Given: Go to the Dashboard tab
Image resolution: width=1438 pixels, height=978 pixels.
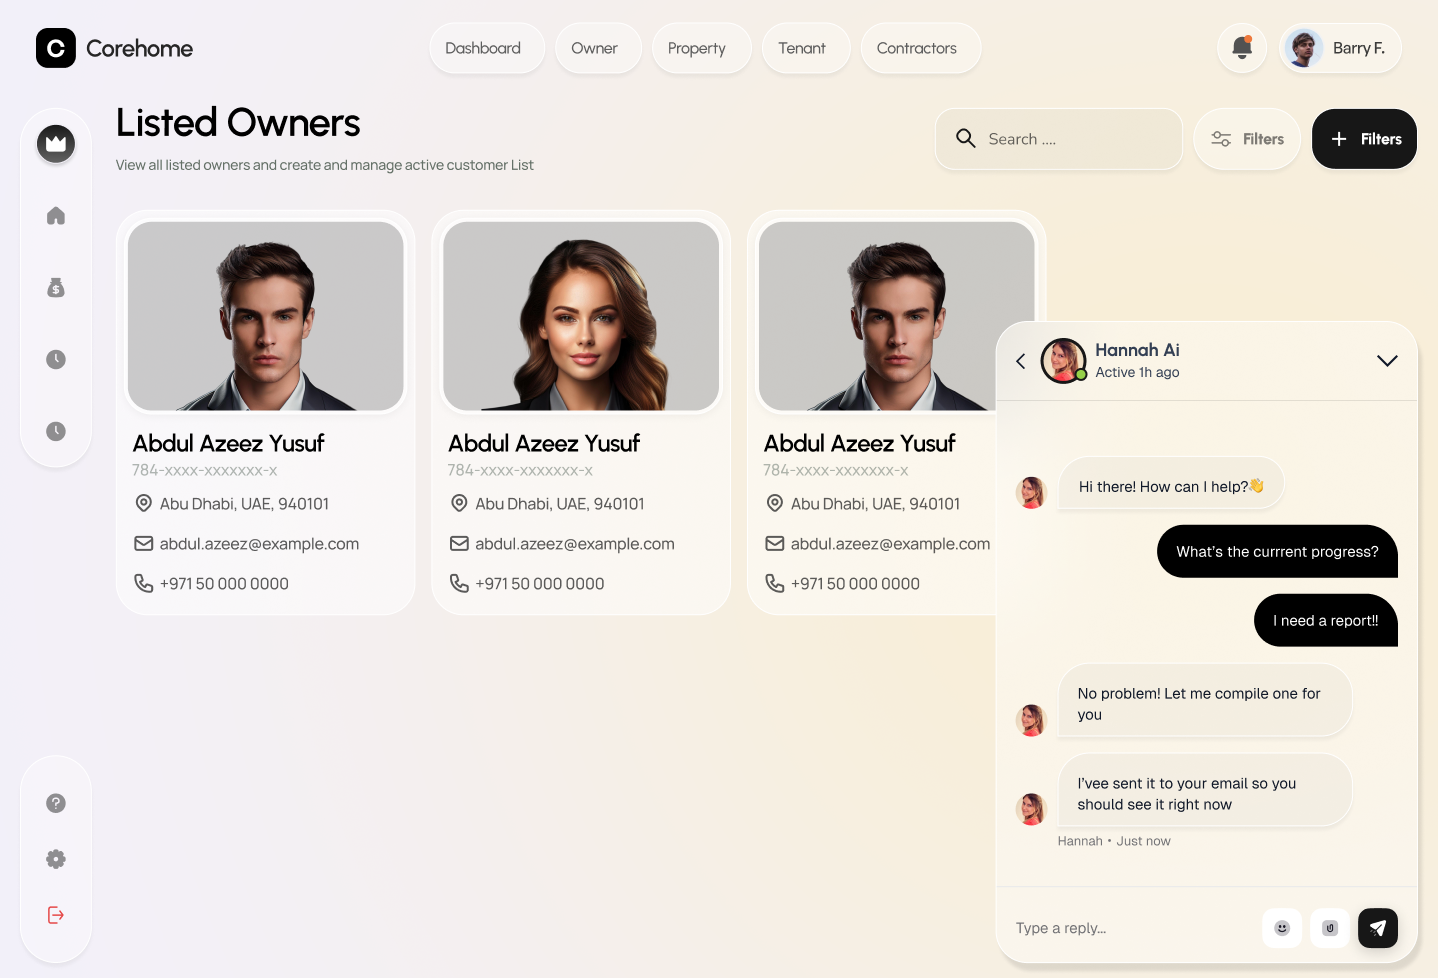Looking at the screenshot, I should point(486,48).
